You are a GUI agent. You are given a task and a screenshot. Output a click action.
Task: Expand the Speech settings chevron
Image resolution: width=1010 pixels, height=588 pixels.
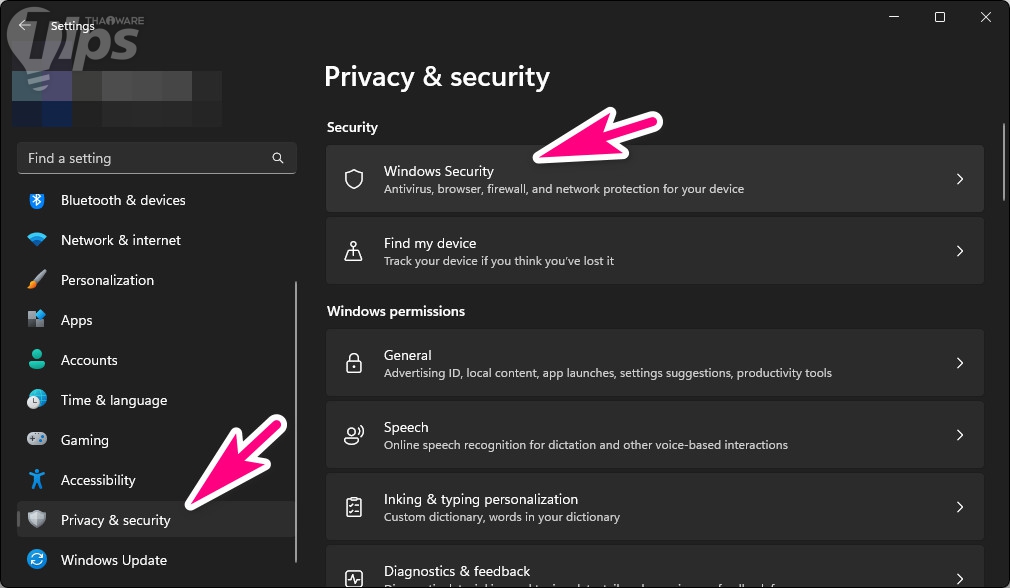coord(959,435)
